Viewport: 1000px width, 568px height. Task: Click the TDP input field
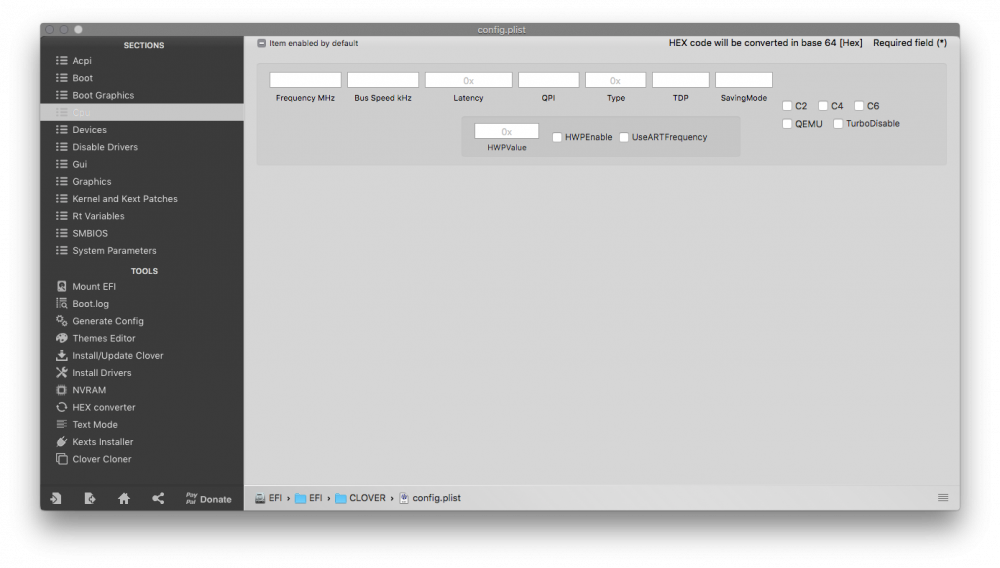click(x=680, y=80)
